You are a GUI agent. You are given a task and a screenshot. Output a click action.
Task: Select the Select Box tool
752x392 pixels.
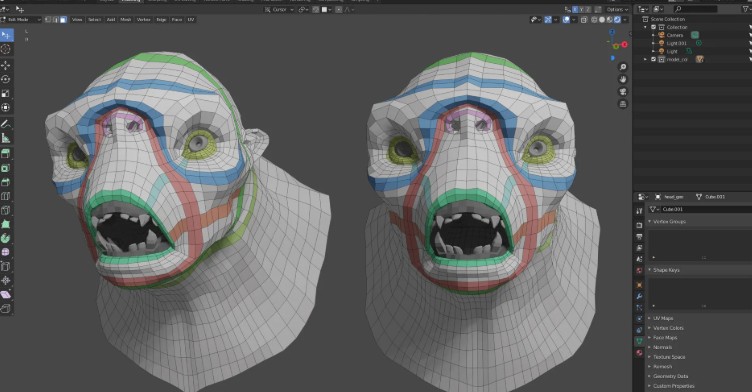pos(6,35)
